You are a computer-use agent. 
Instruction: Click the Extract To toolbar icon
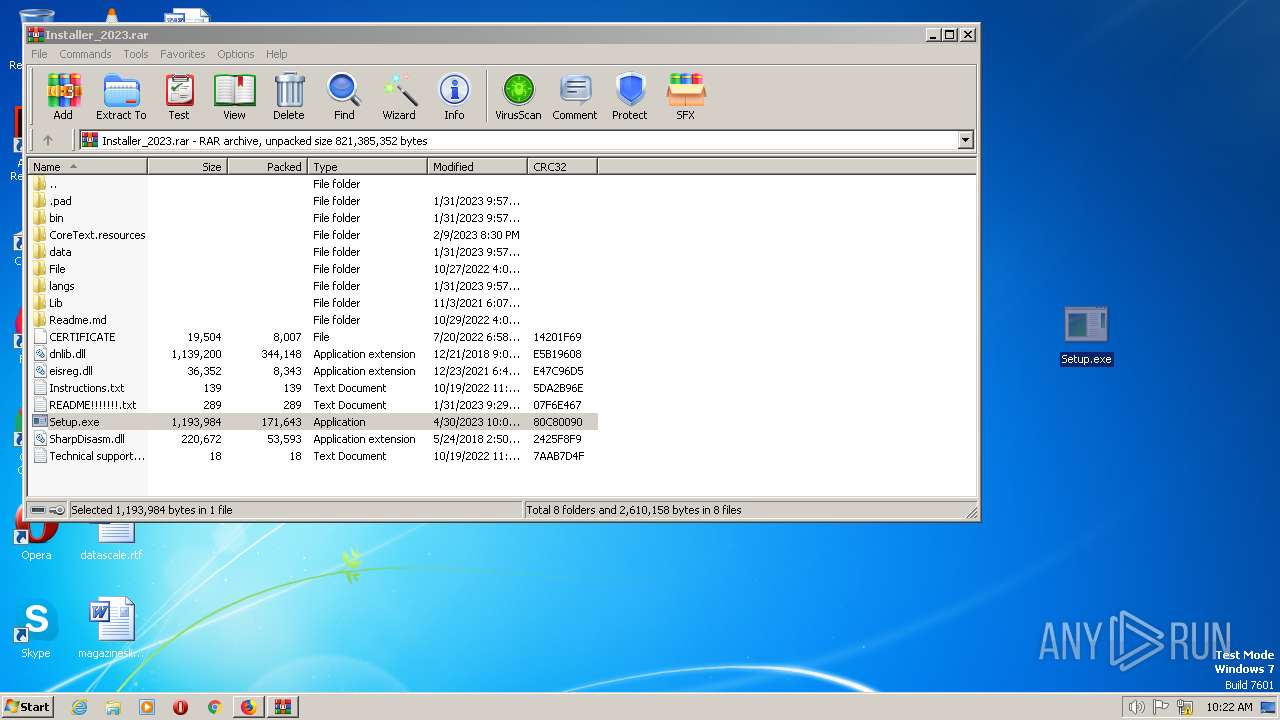coord(121,97)
